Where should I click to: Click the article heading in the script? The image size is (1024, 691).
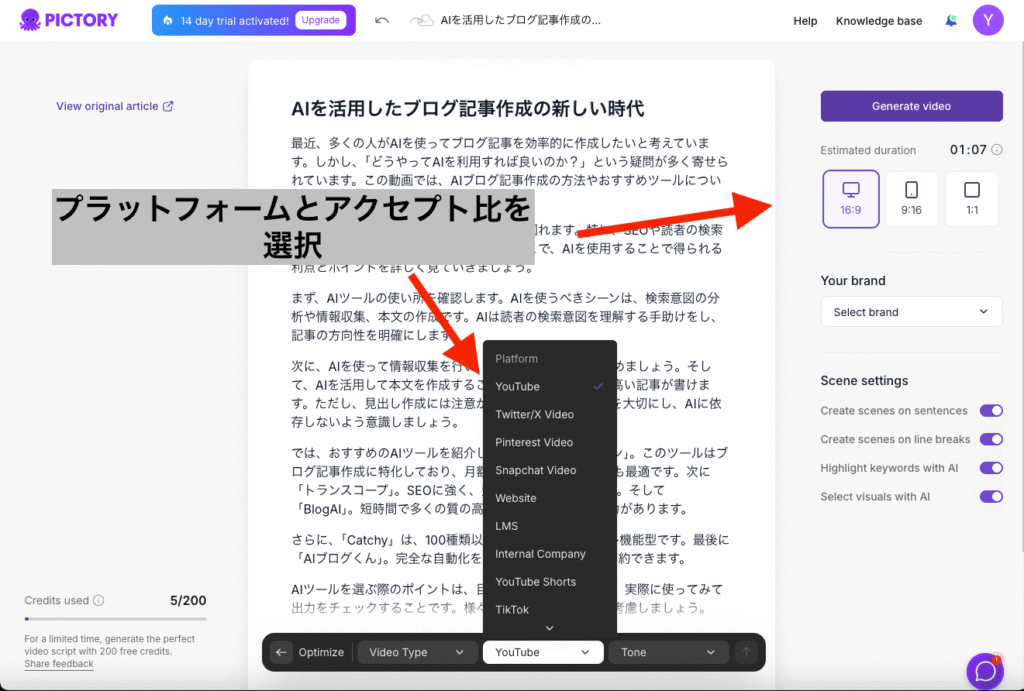468,108
